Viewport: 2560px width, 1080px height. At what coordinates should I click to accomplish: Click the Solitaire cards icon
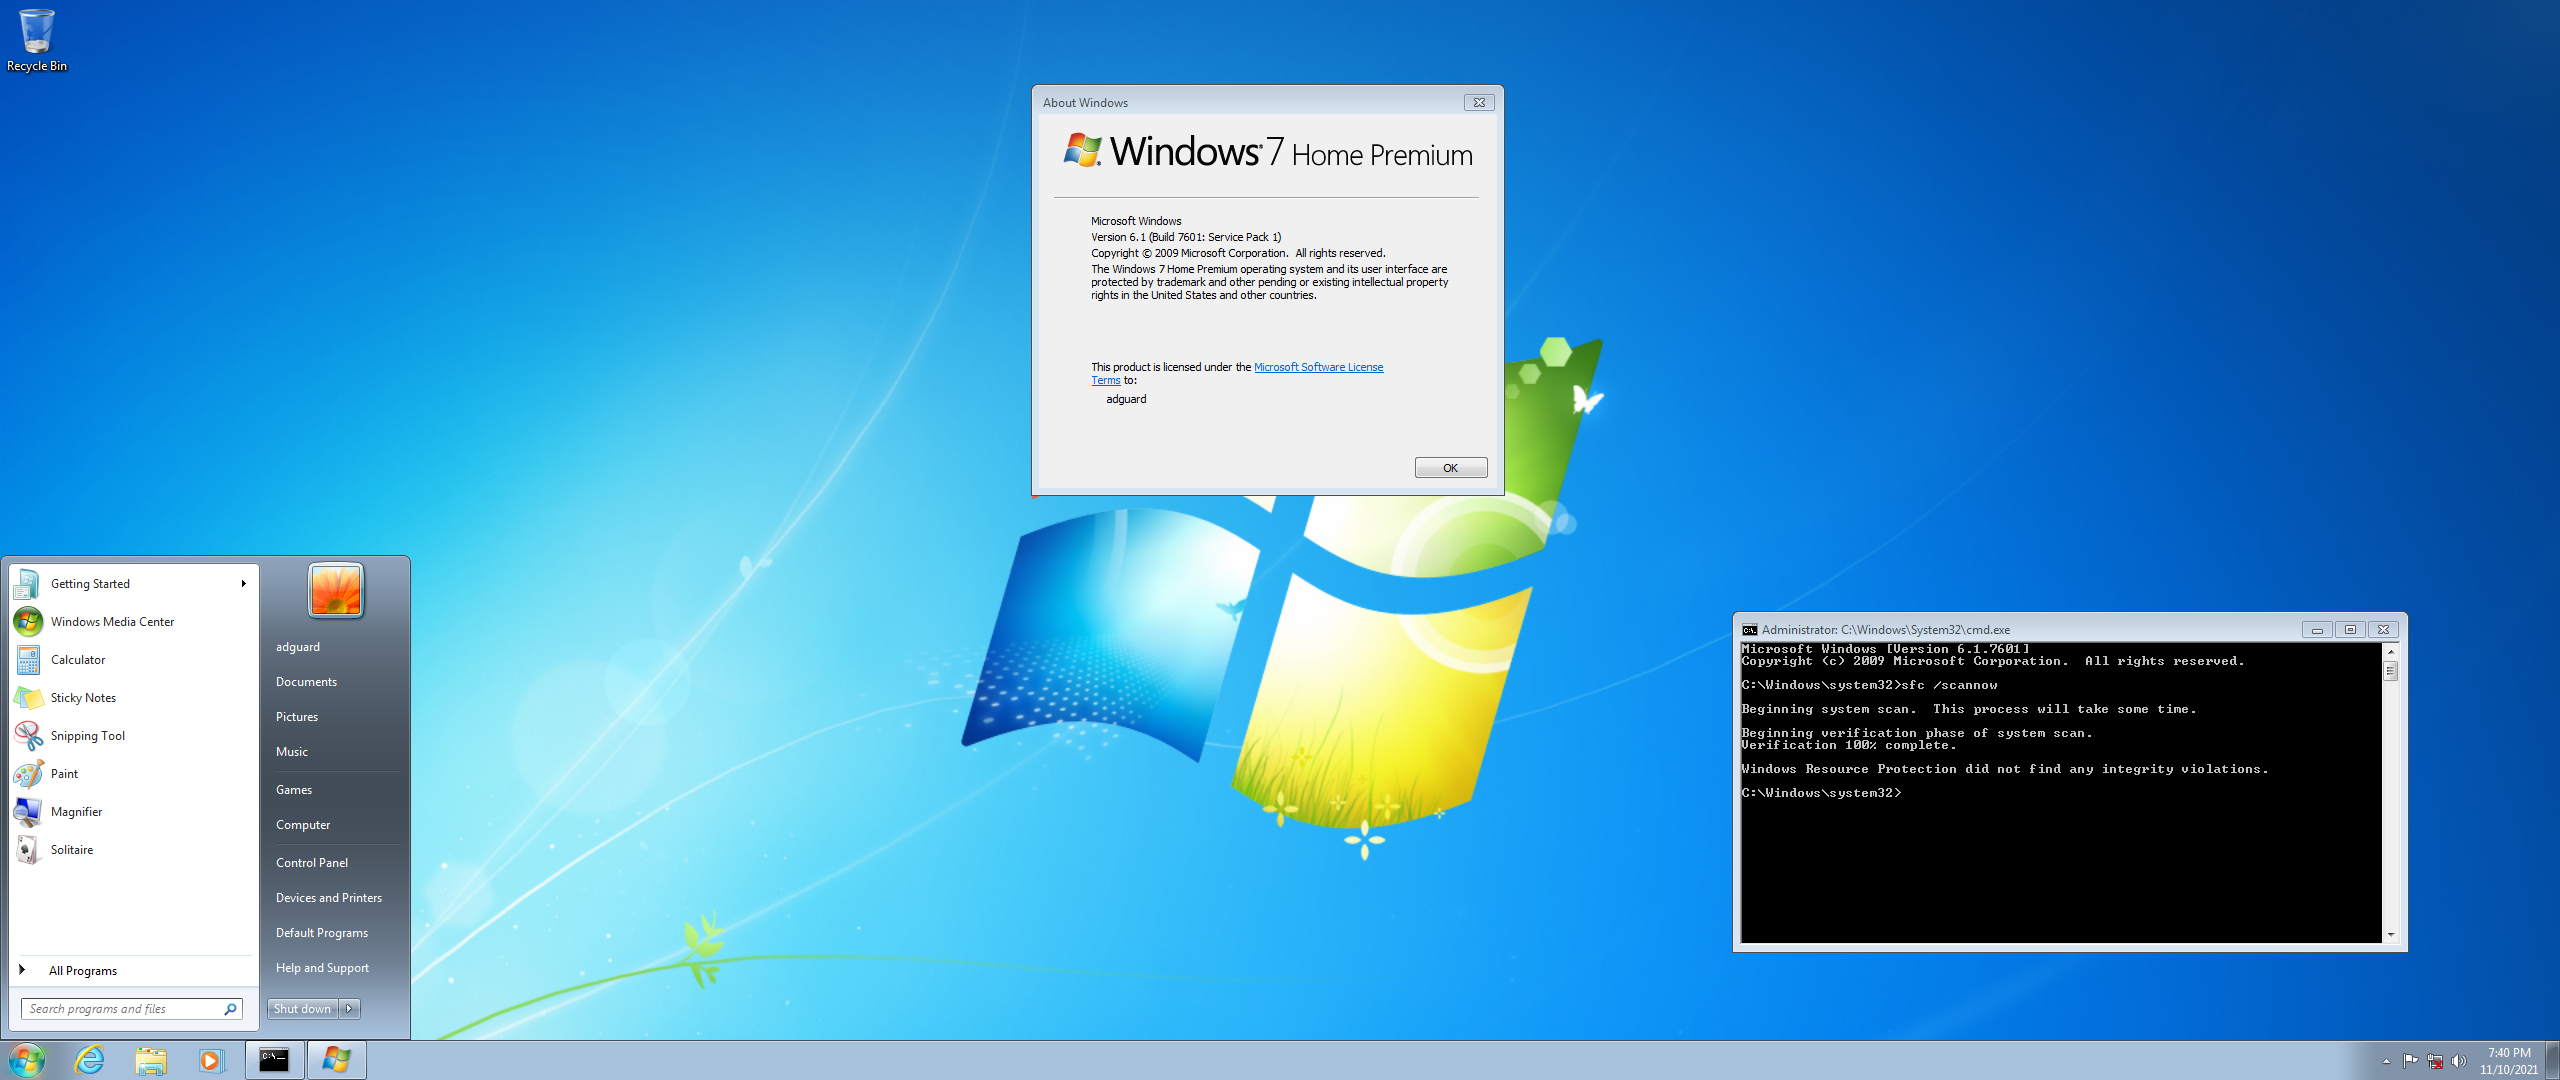[x=28, y=850]
